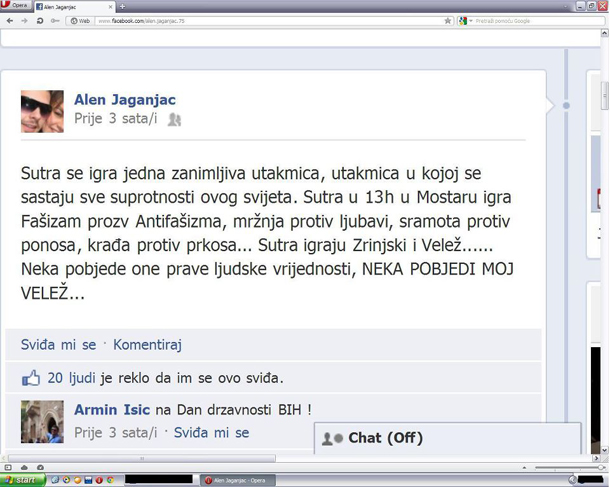Screen dimensions: 610x487
Task: Click the thumbs-up like icon
Action: [31, 378]
